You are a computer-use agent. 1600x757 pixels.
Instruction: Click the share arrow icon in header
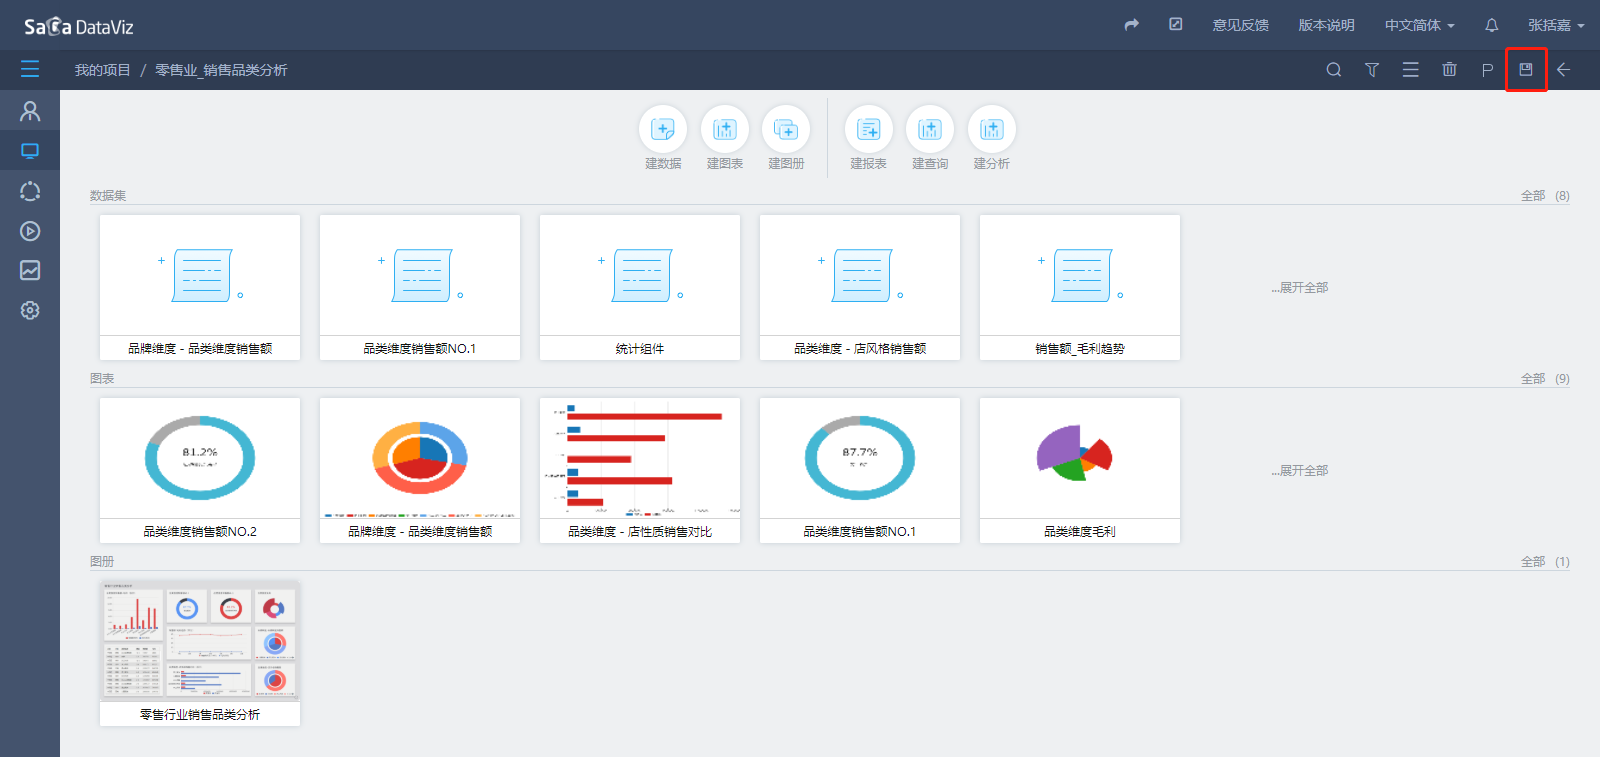coord(1132,25)
